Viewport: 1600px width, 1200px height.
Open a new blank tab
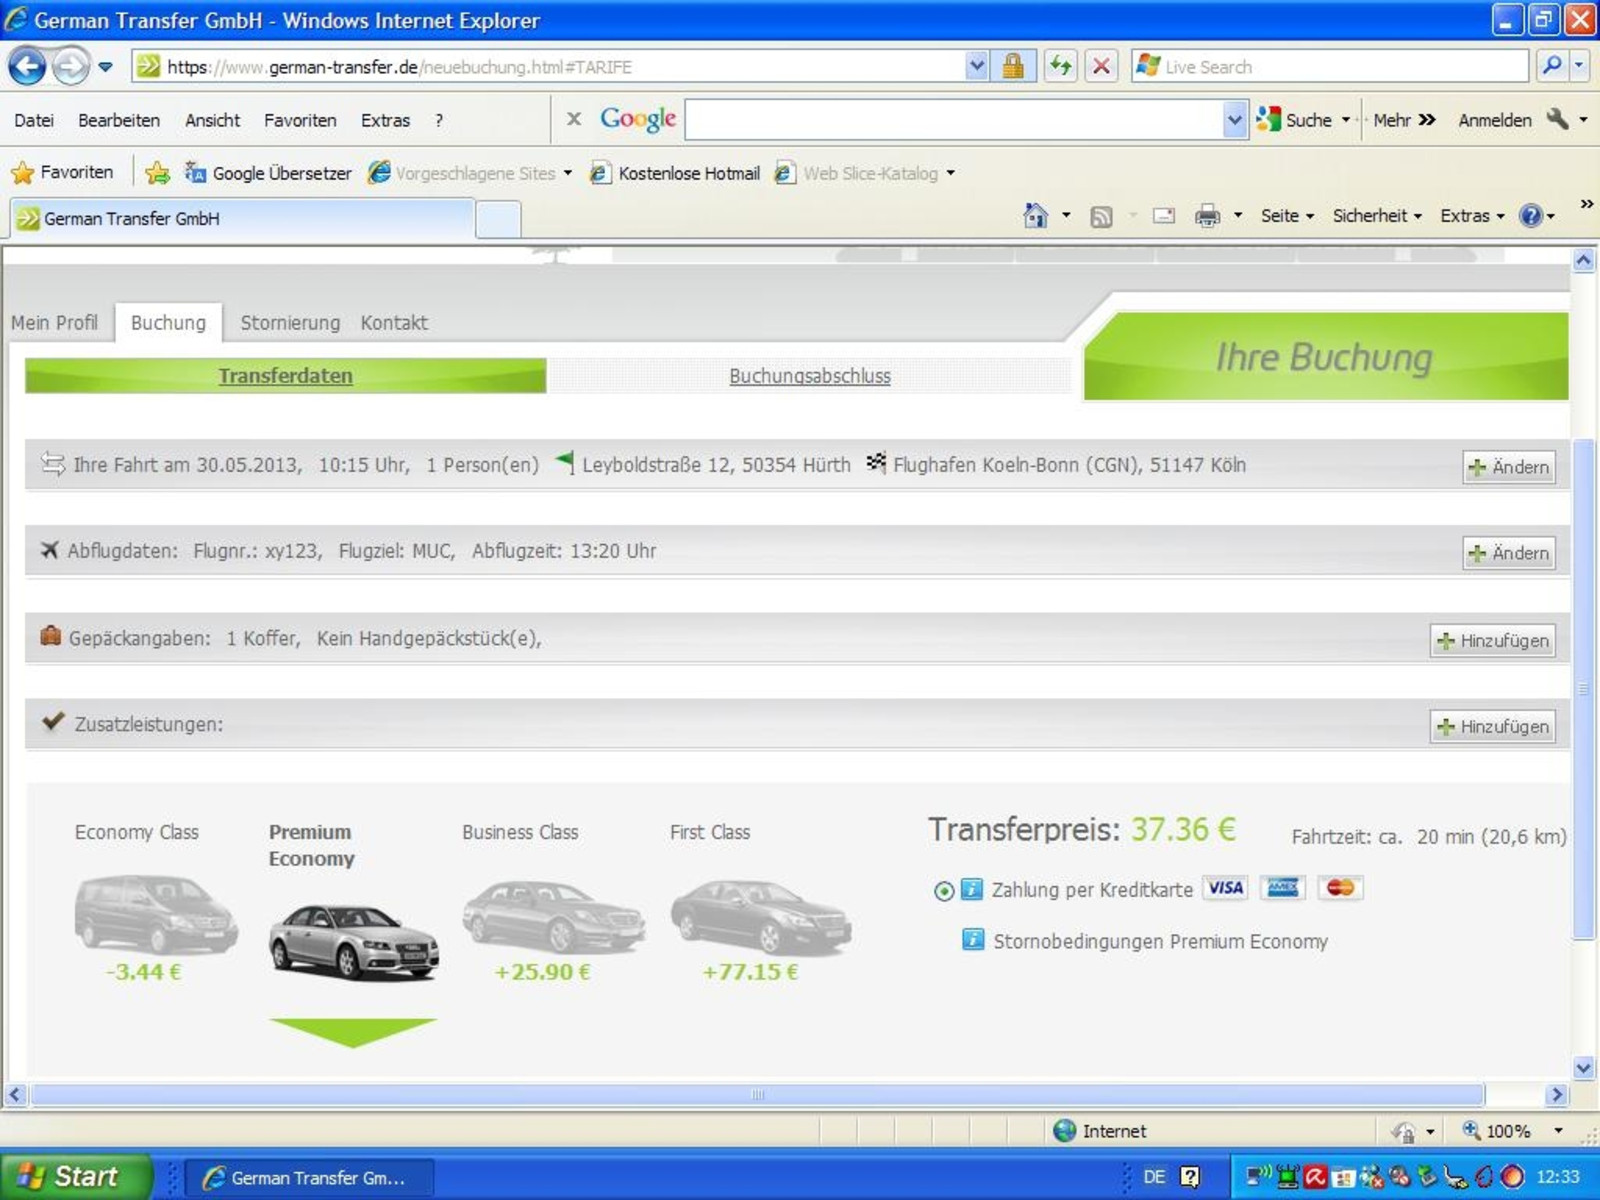(x=498, y=219)
